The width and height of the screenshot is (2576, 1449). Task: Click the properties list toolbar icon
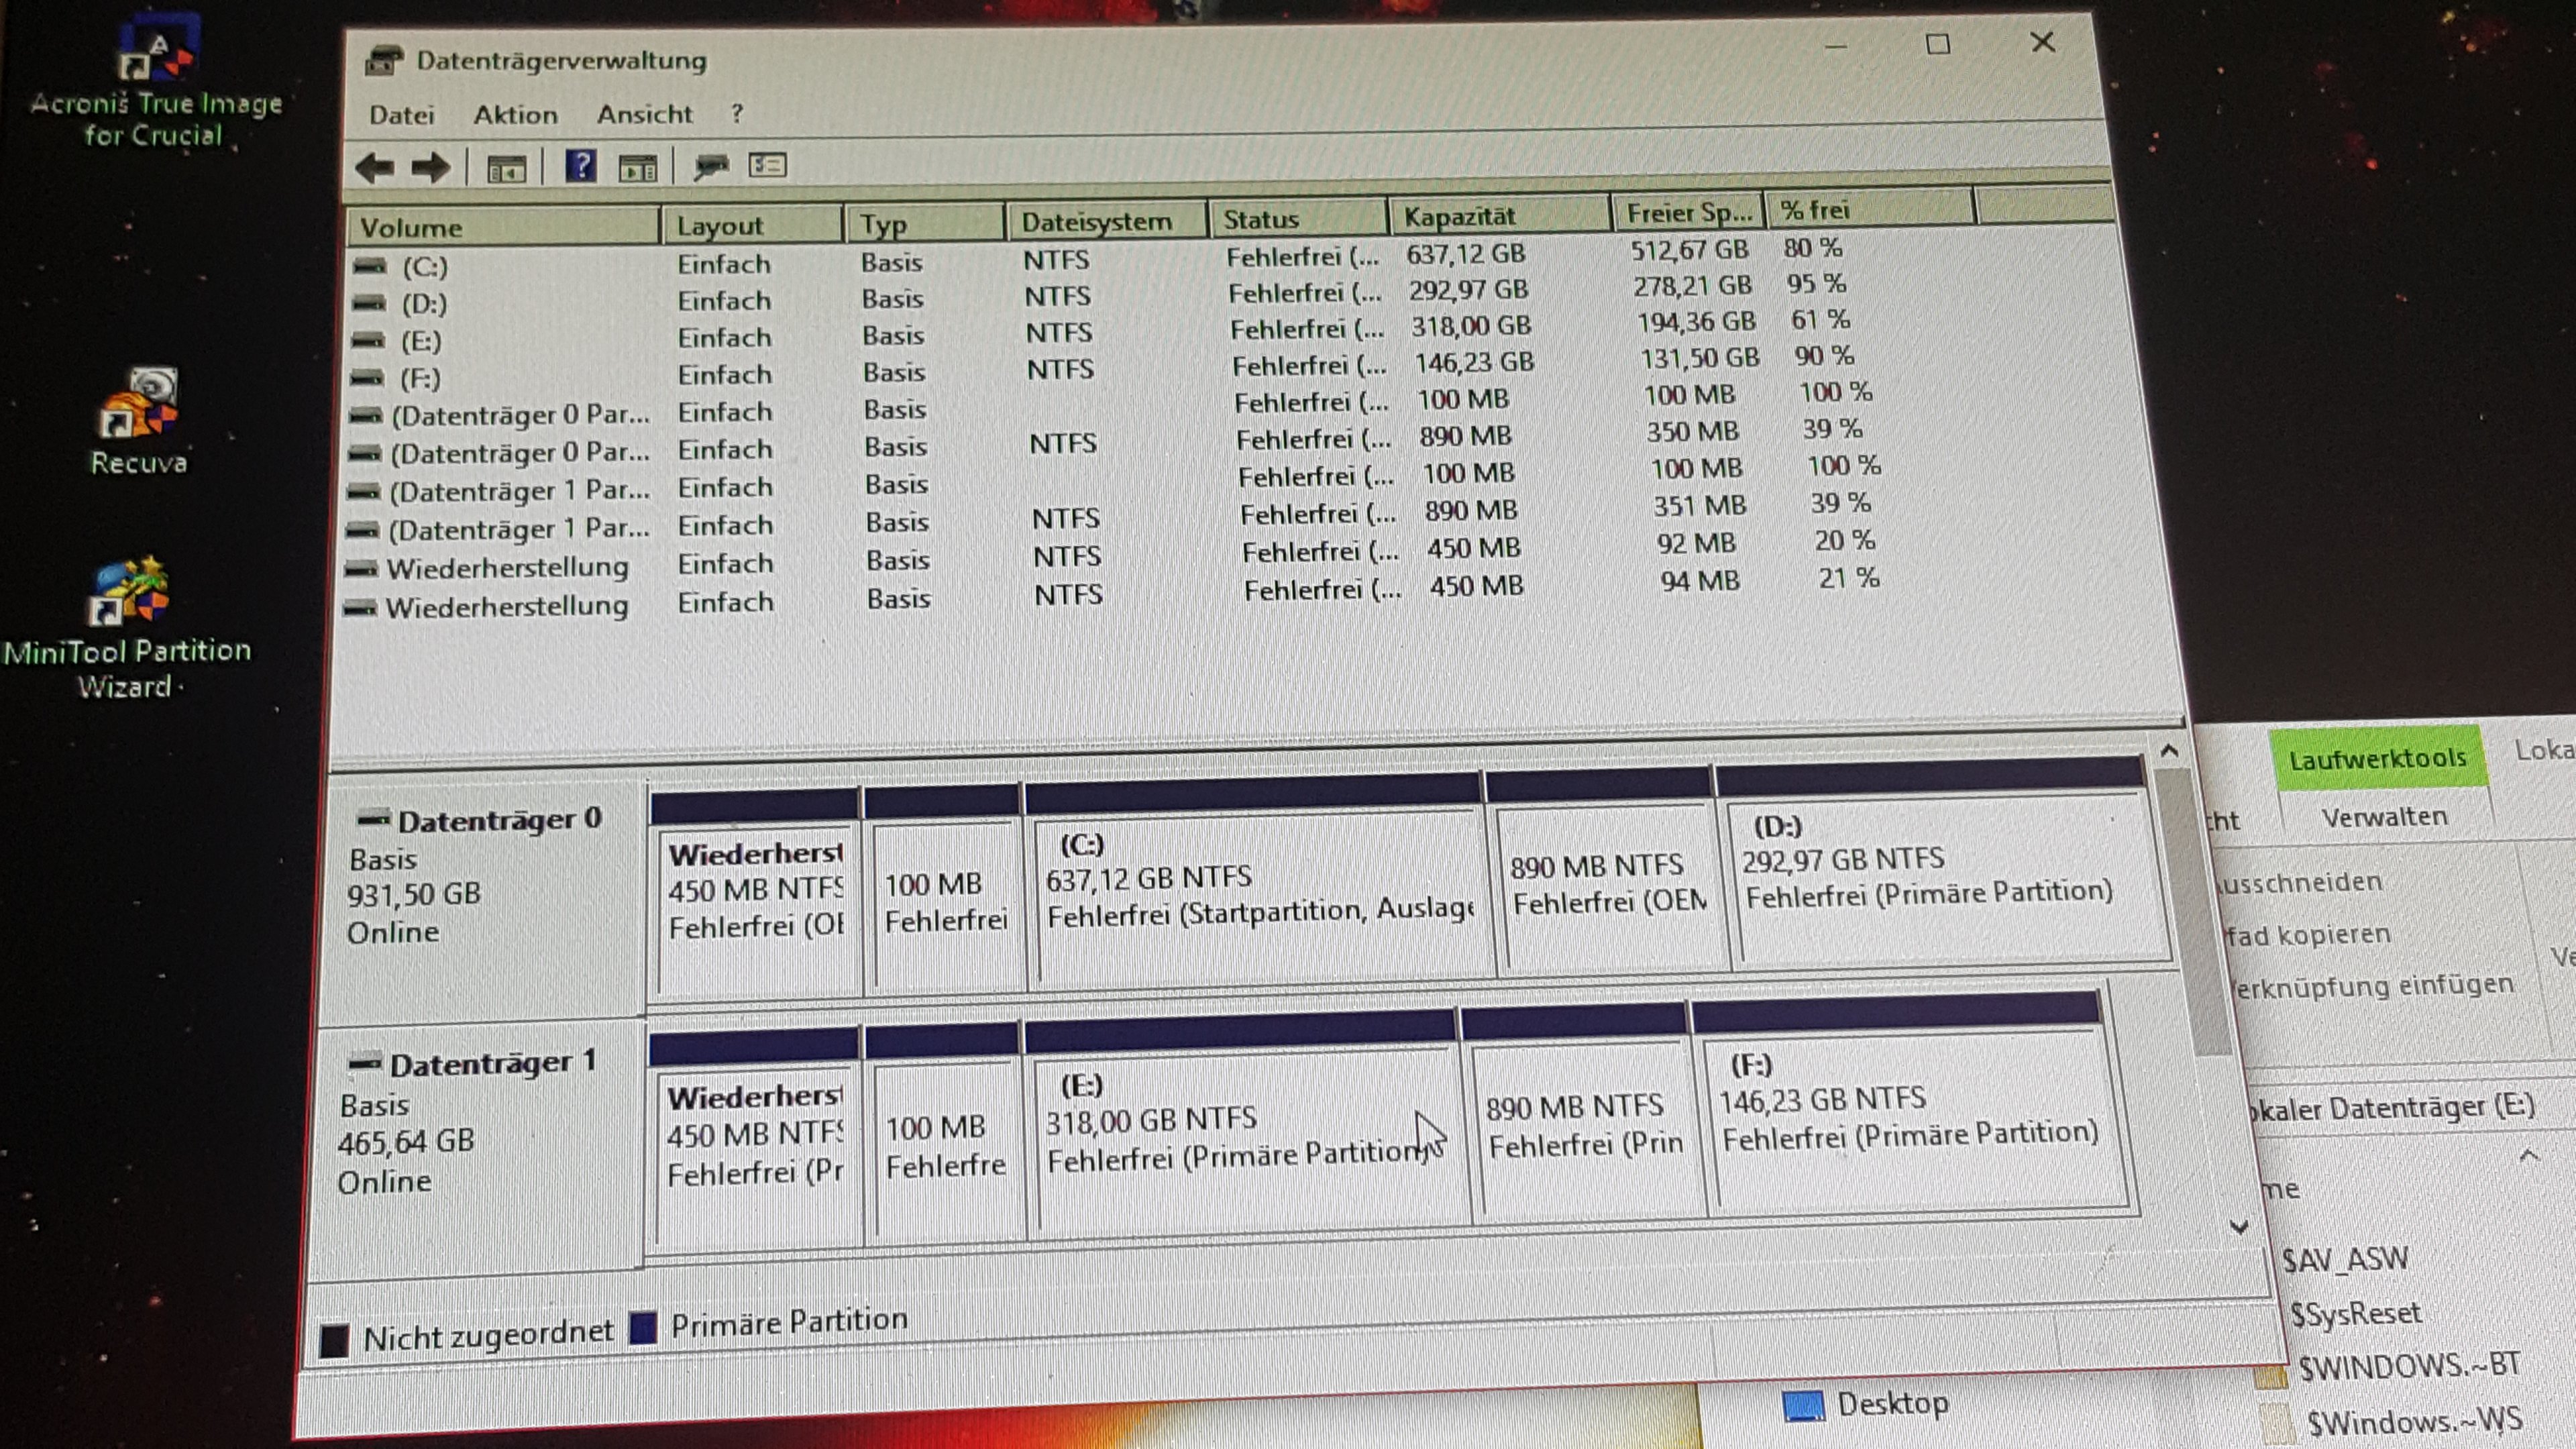(x=768, y=165)
